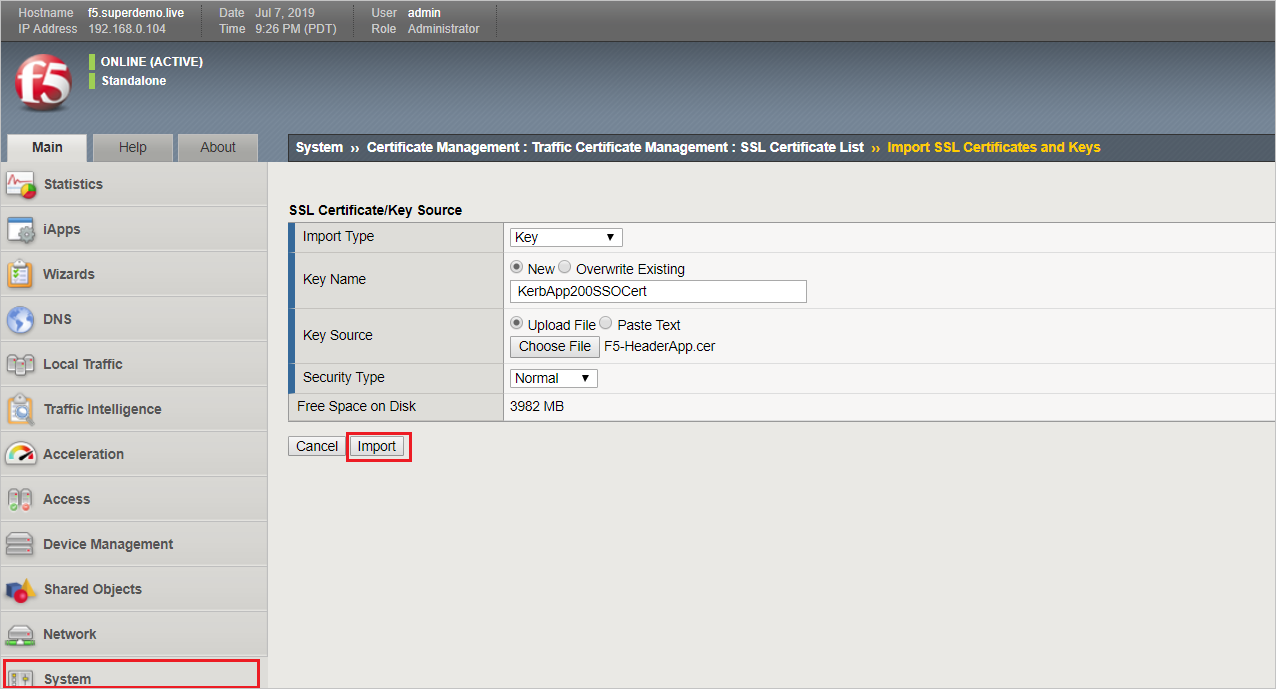Click the iApps gear window icon

(21, 229)
